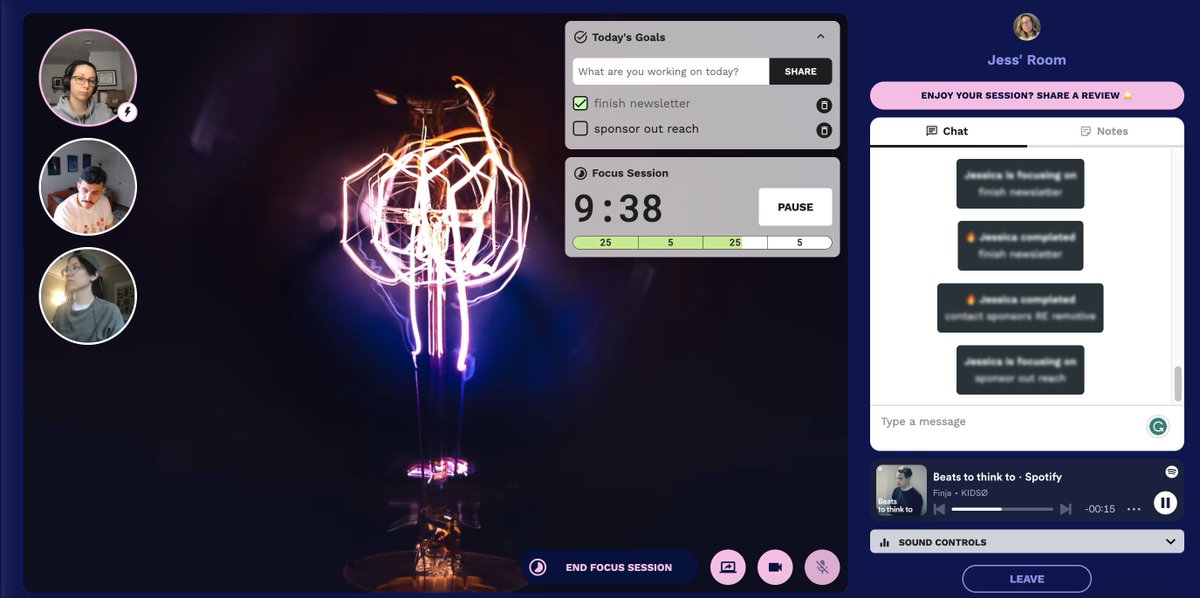This screenshot has height=598, width=1200.
Task: Click the lightning bolt badge on avatar
Action: [127, 112]
